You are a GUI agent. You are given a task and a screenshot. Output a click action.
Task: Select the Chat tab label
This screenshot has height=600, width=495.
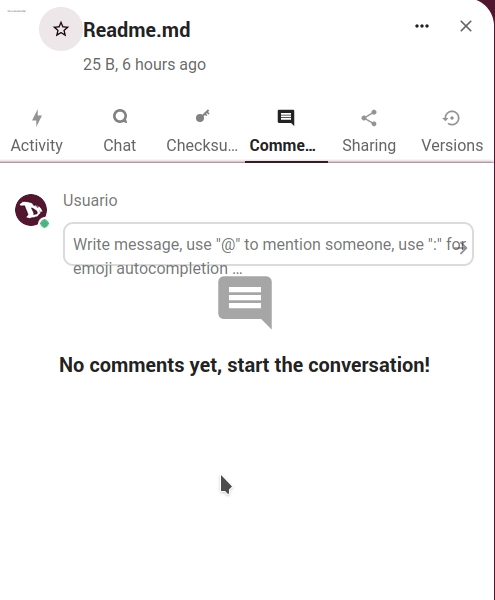click(120, 145)
